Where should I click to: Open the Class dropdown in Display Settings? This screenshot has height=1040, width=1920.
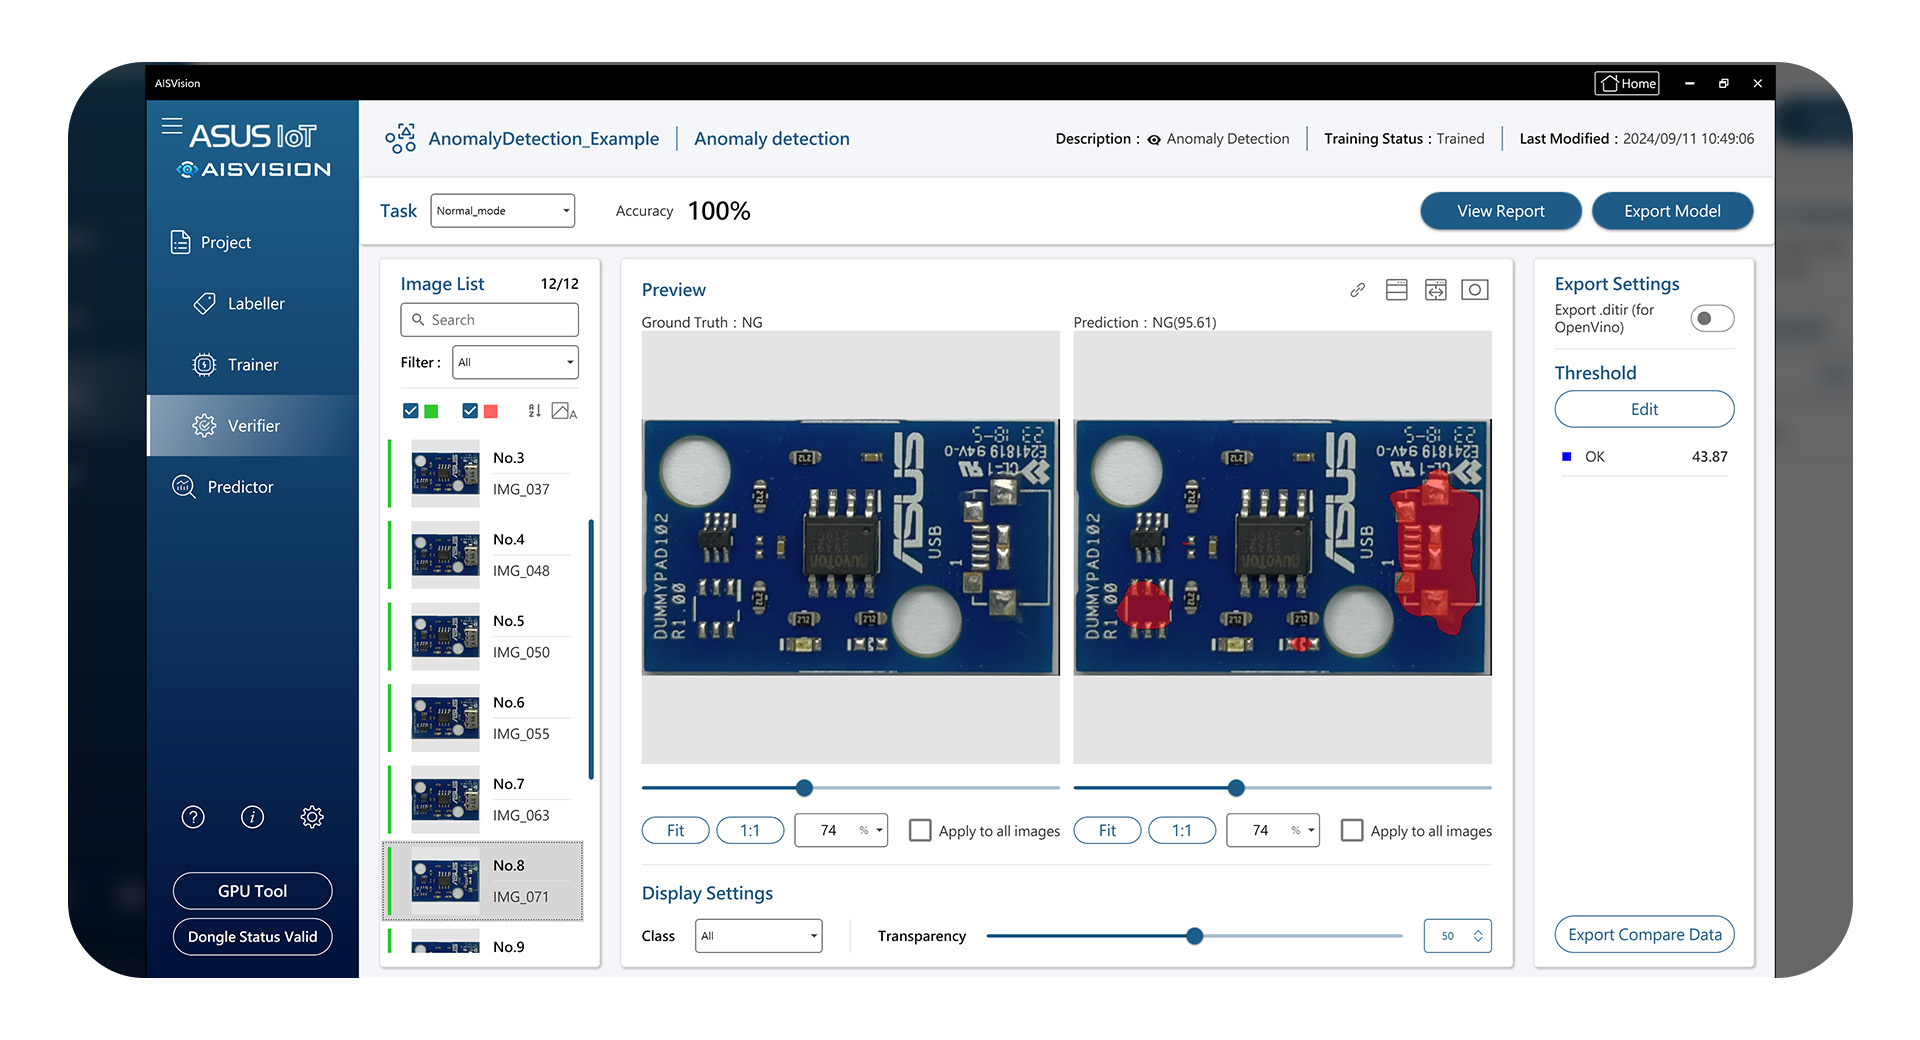[758, 936]
